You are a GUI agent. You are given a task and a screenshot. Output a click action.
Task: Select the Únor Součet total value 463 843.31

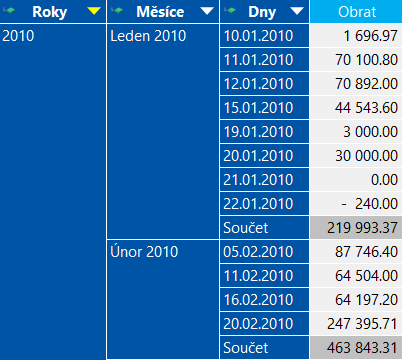click(356, 348)
